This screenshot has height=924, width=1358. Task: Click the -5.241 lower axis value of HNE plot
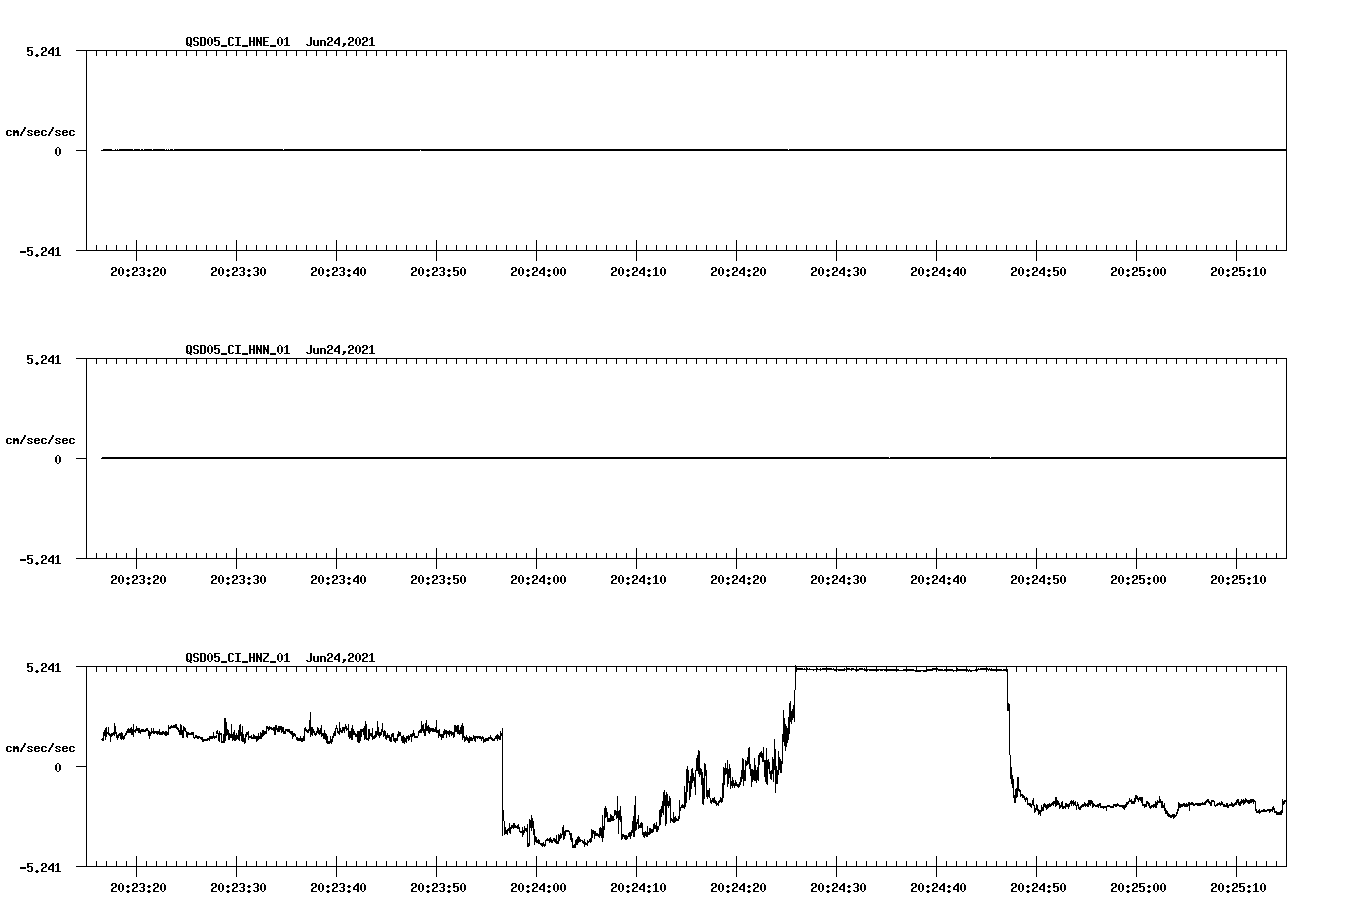[40, 251]
